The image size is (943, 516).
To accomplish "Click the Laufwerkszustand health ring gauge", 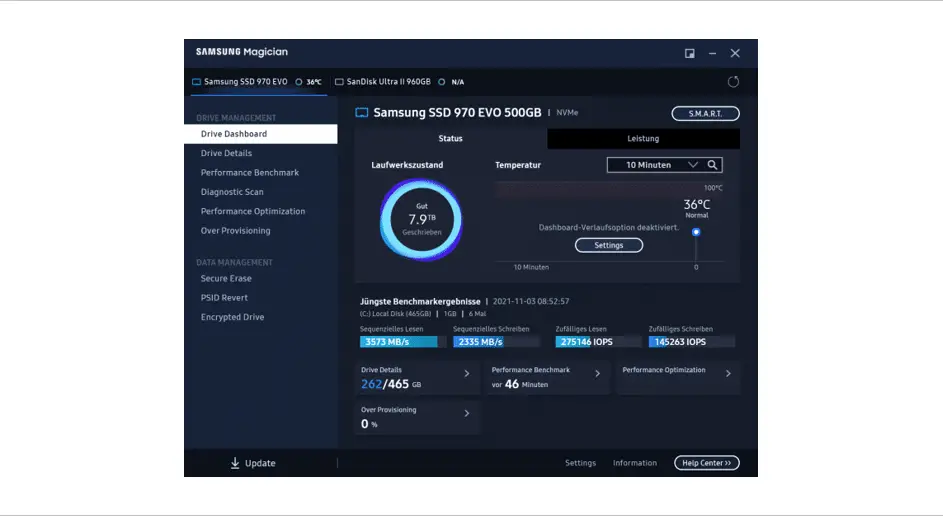I will [421, 220].
